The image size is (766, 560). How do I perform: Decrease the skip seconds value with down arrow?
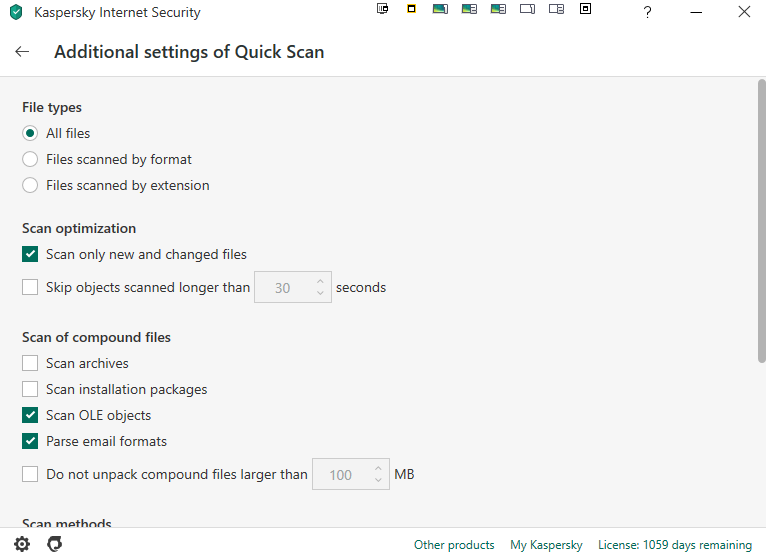coord(320,294)
